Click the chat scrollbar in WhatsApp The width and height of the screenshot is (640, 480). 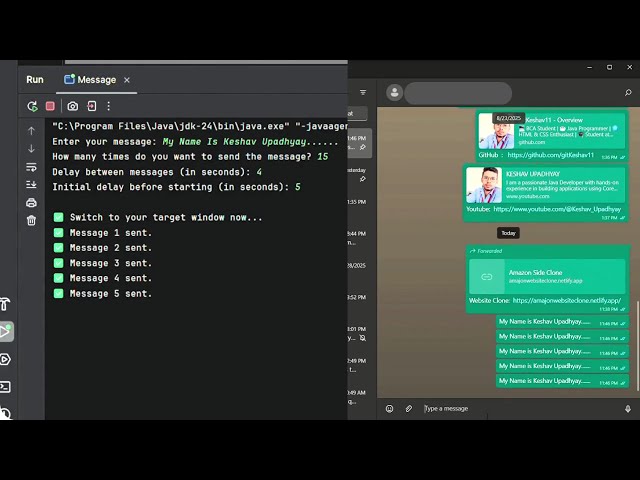pyautogui.click(x=638, y=346)
